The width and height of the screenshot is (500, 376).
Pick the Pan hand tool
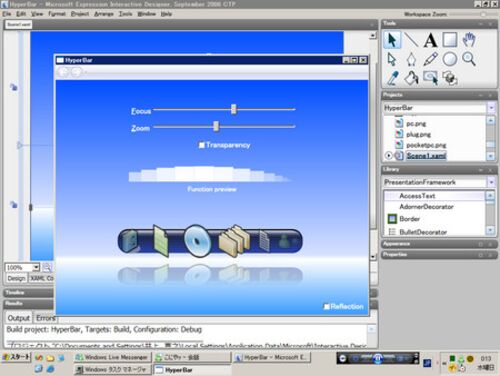coord(469,40)
